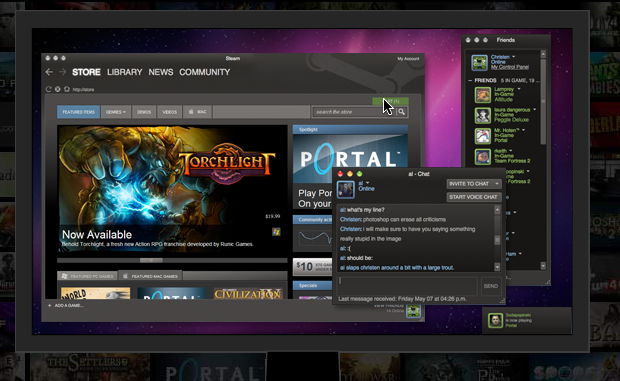Click Lamprey's avatar in the Friends list

coord(483,95)
